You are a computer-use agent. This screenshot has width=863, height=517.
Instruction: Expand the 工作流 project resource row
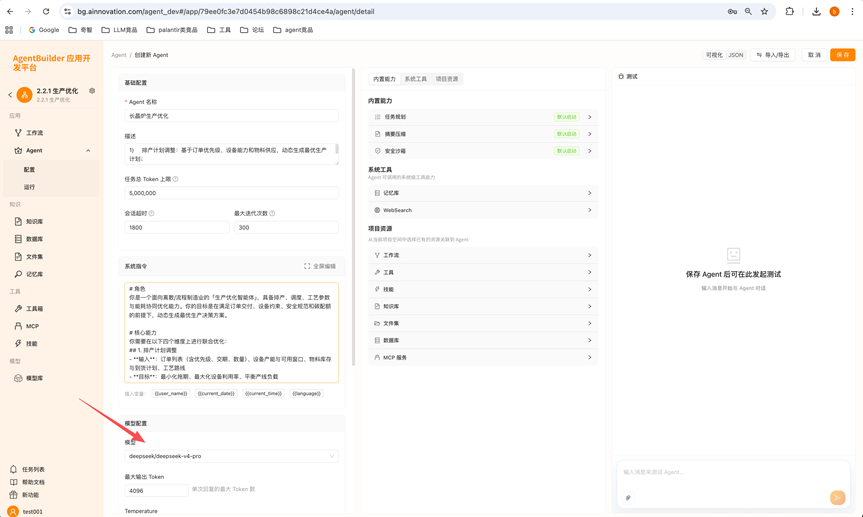tap(483, 255)
